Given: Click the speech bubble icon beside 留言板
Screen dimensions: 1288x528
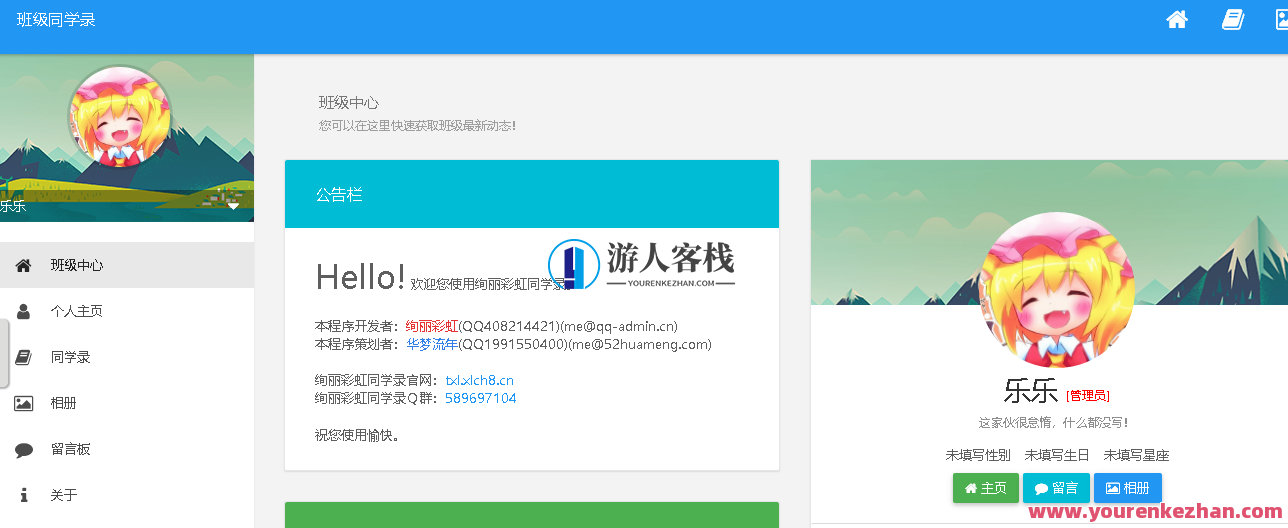Looking at the screenshot, I should (x=24, y=450).
